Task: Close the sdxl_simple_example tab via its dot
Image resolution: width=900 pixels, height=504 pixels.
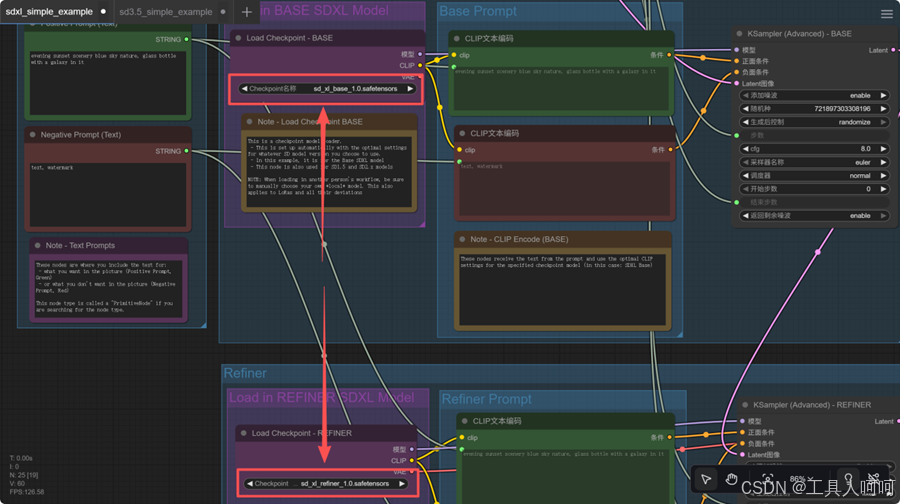Action: pos(103,11)
